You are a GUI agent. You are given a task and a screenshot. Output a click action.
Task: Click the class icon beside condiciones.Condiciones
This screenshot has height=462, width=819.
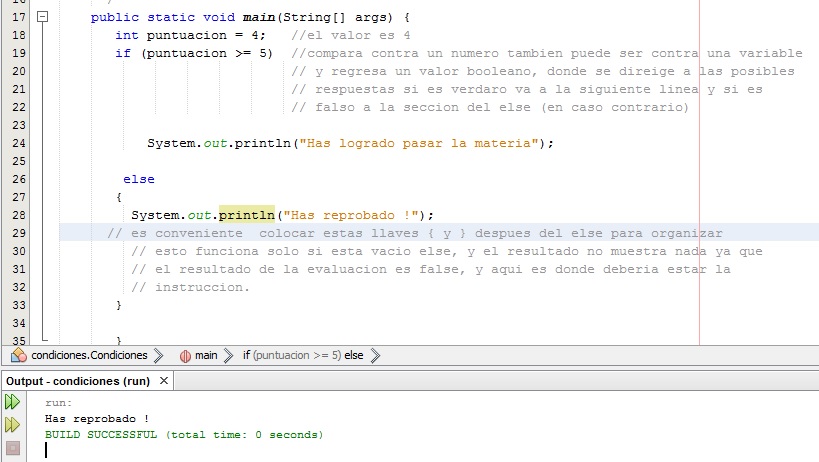pos(19,356)
